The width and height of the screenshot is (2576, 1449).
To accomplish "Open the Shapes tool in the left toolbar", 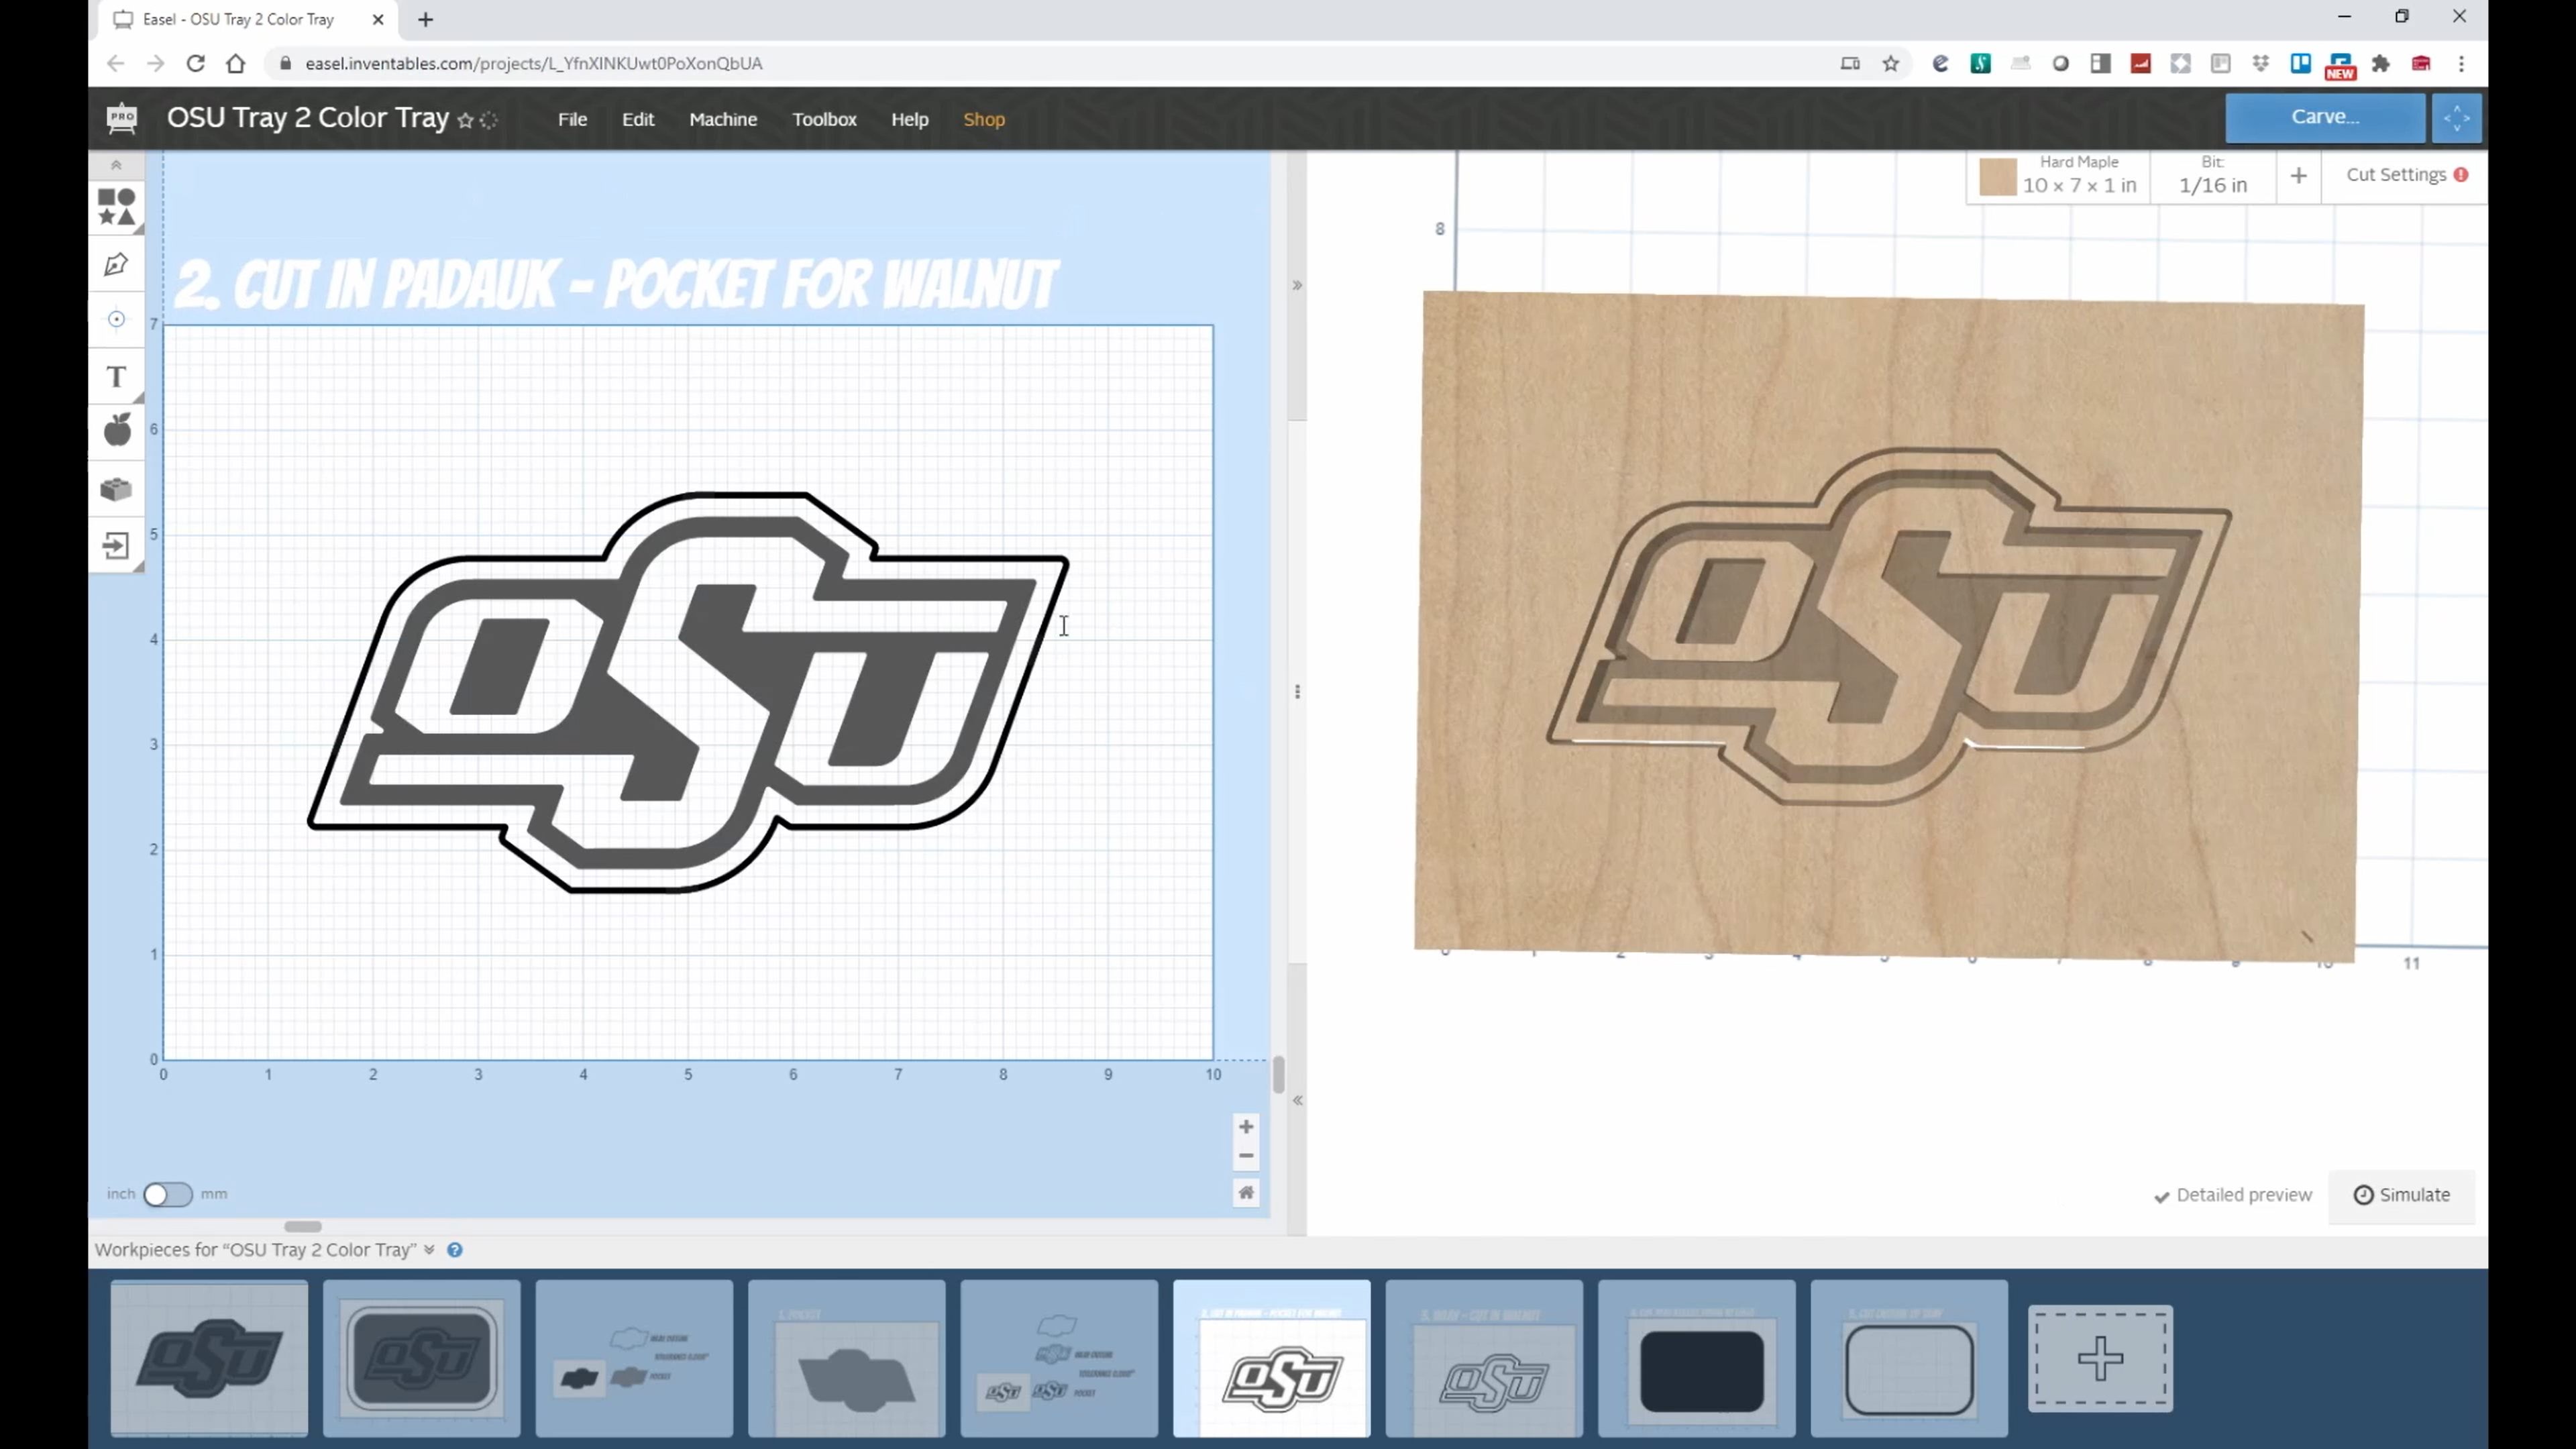I will (117, 207).
